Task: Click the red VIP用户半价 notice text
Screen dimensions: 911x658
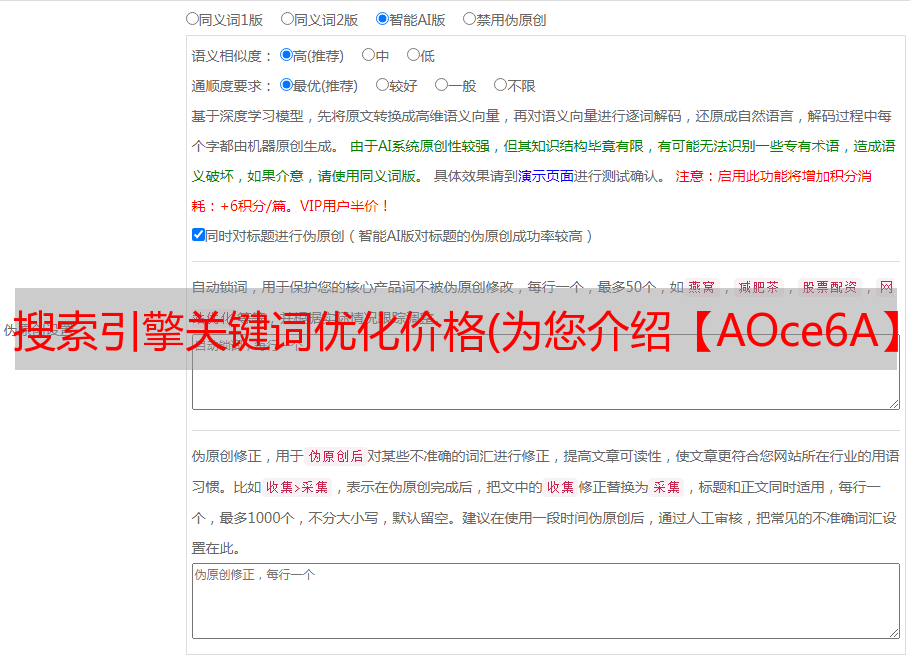Action: pyautogui.click(x=343, y=207)
